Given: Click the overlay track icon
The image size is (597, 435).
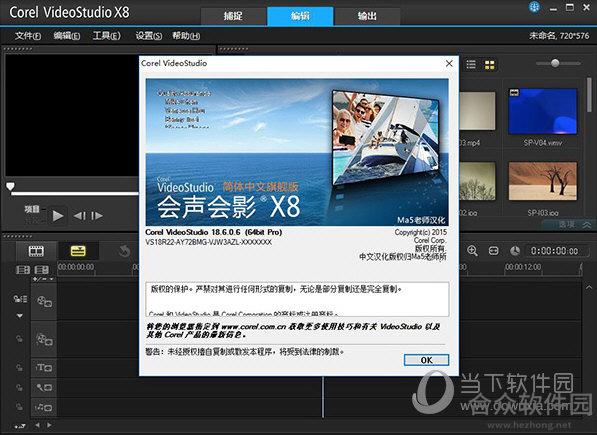Looking at the screenshot, I should [44, 339].
